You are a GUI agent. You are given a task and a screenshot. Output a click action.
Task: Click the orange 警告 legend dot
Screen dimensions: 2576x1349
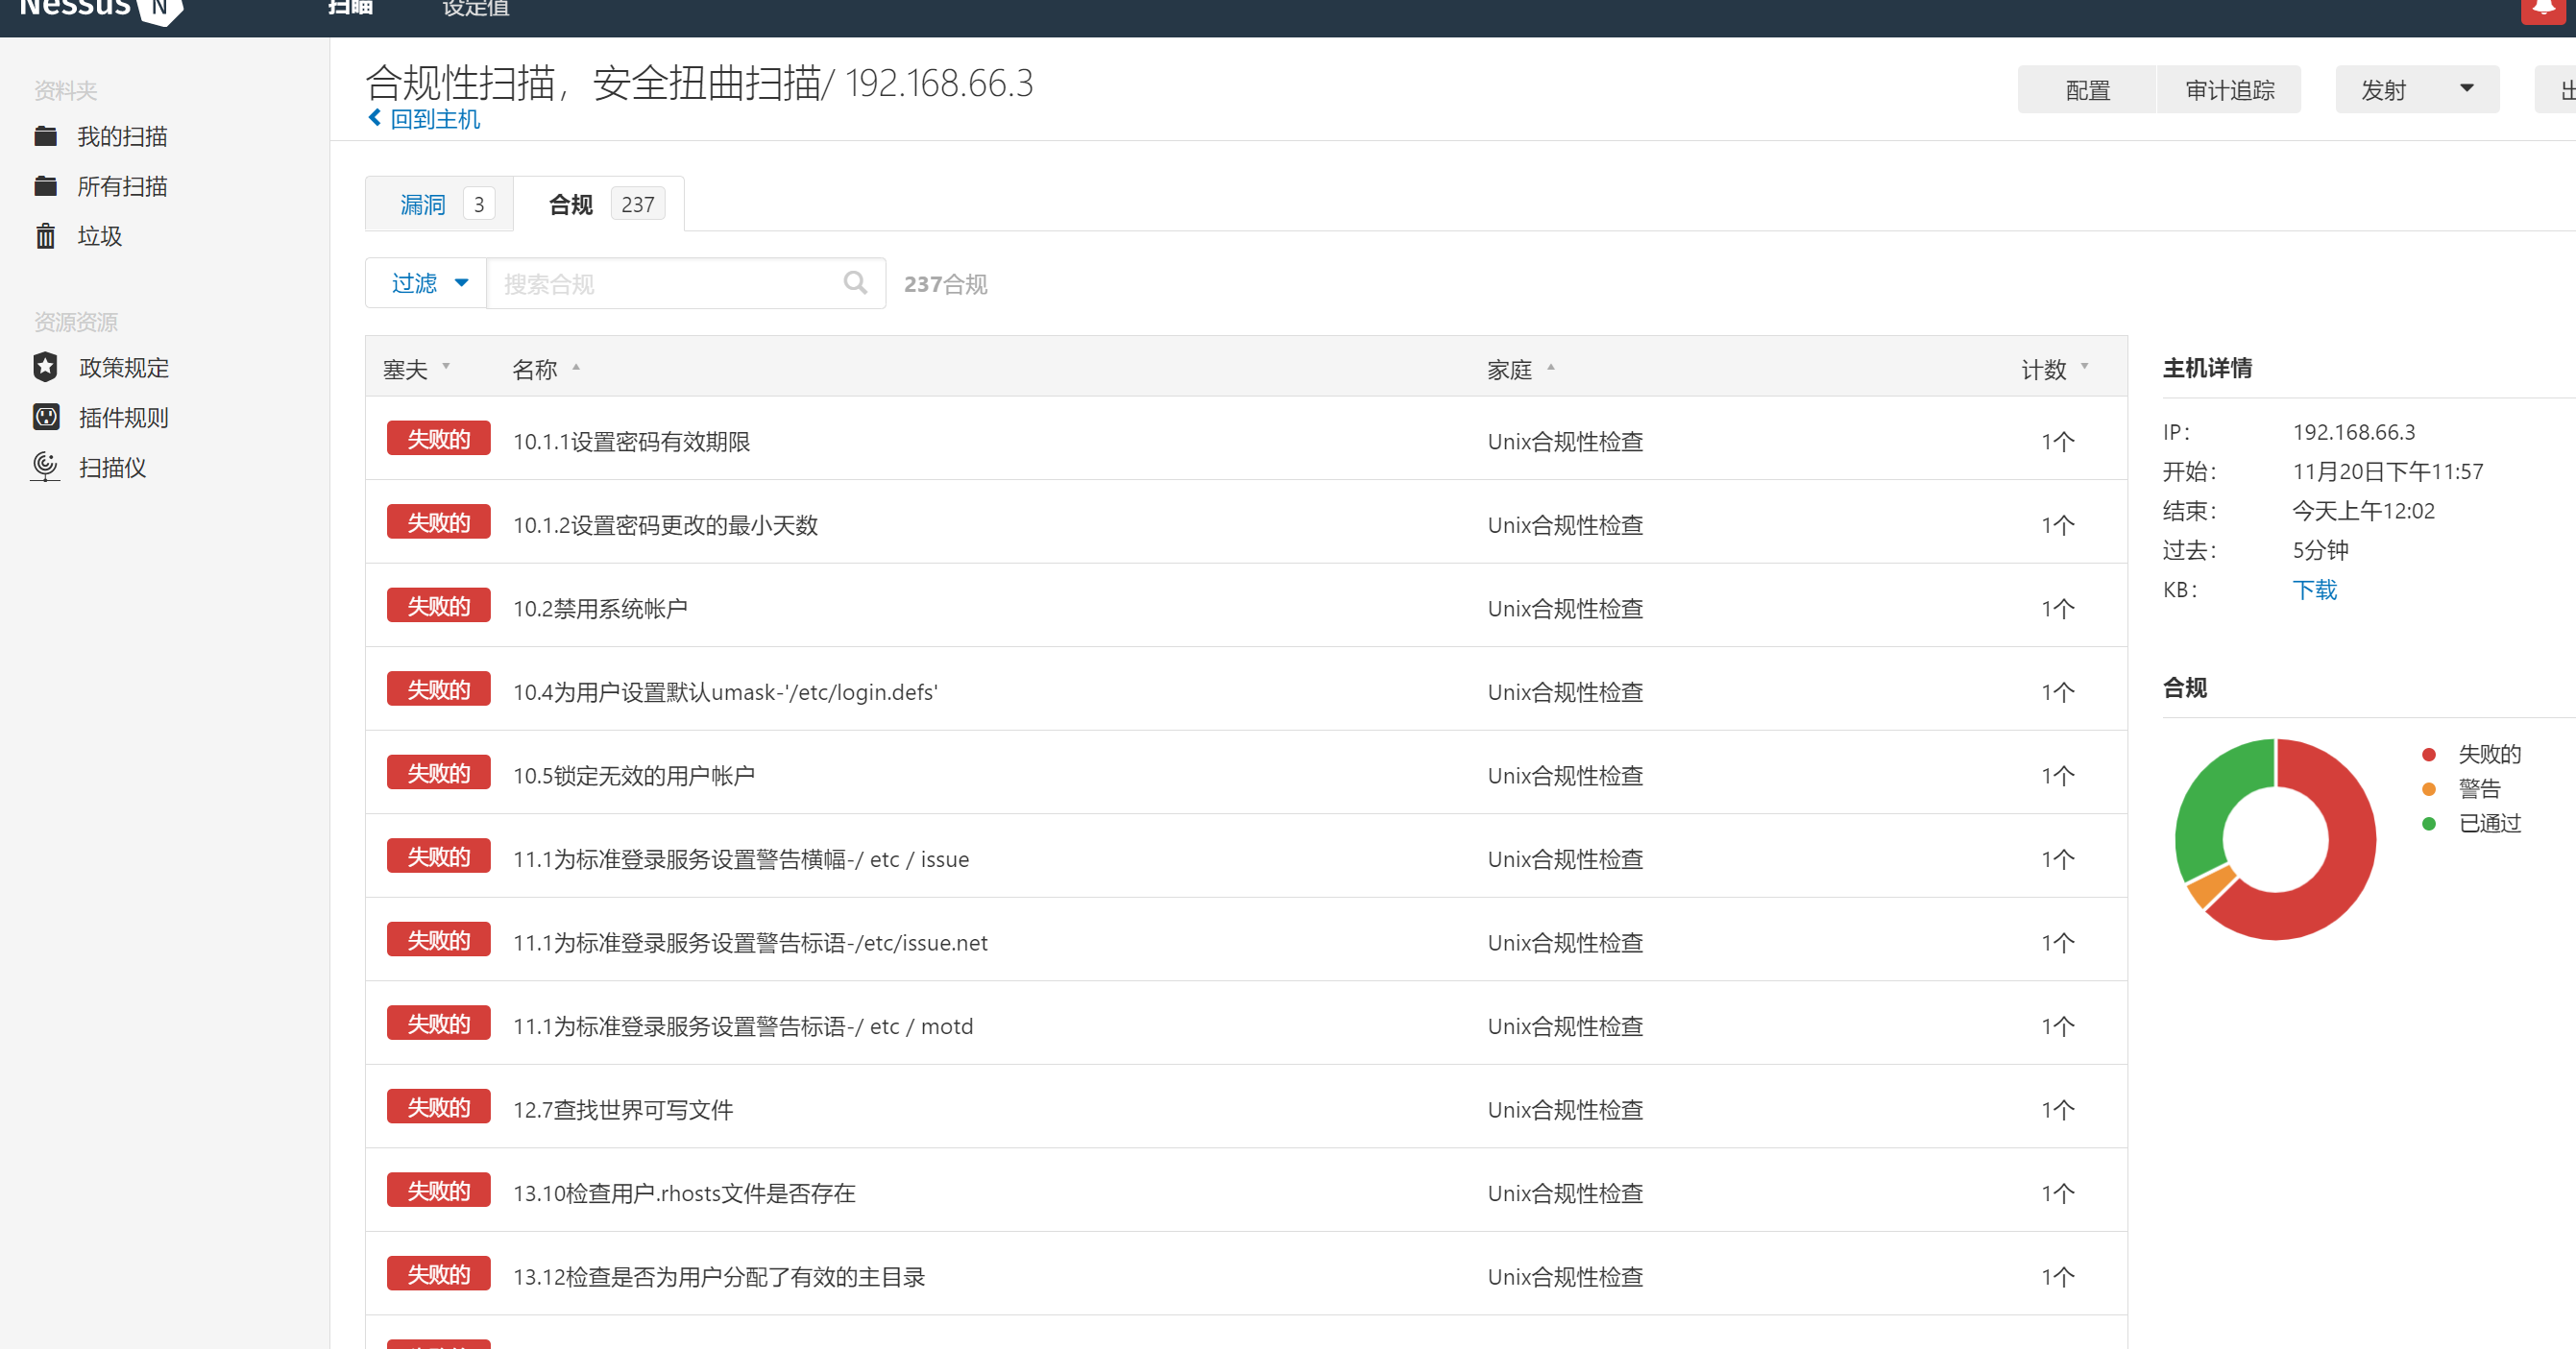click(2428, 789)
